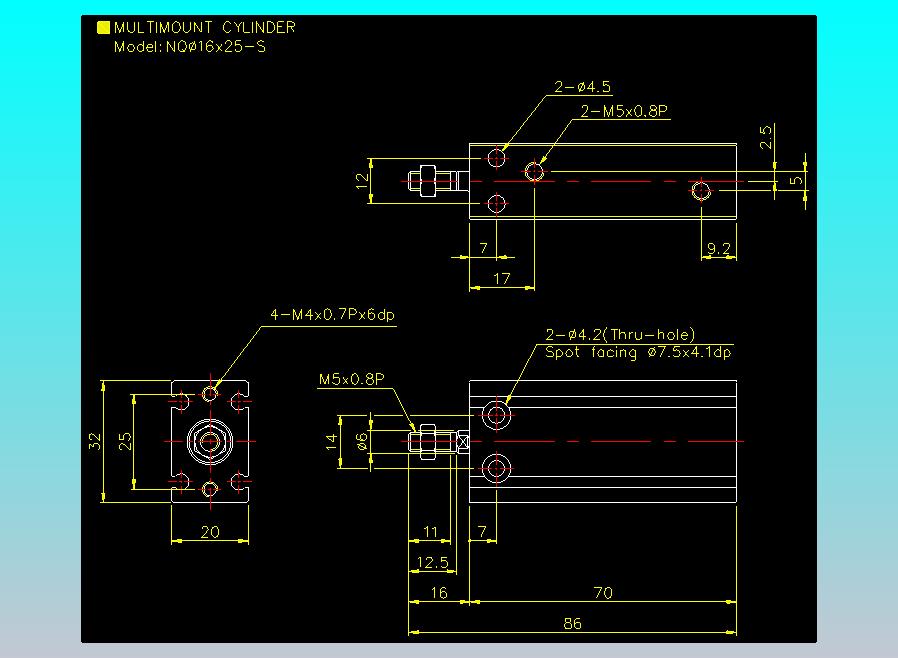The height and width of the screenshot is (658, 898).
Task: Select the Spot facing ø7.5x4.1dp note
Action: [x=638, y=352]
